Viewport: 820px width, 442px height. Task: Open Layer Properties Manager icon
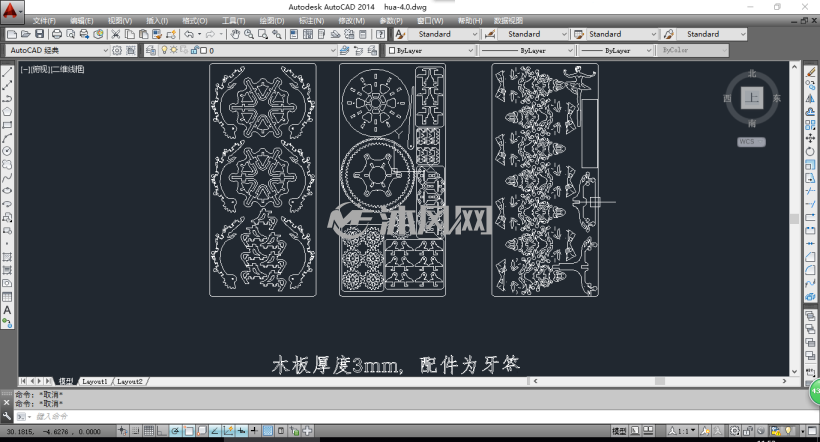coord(151,50)
